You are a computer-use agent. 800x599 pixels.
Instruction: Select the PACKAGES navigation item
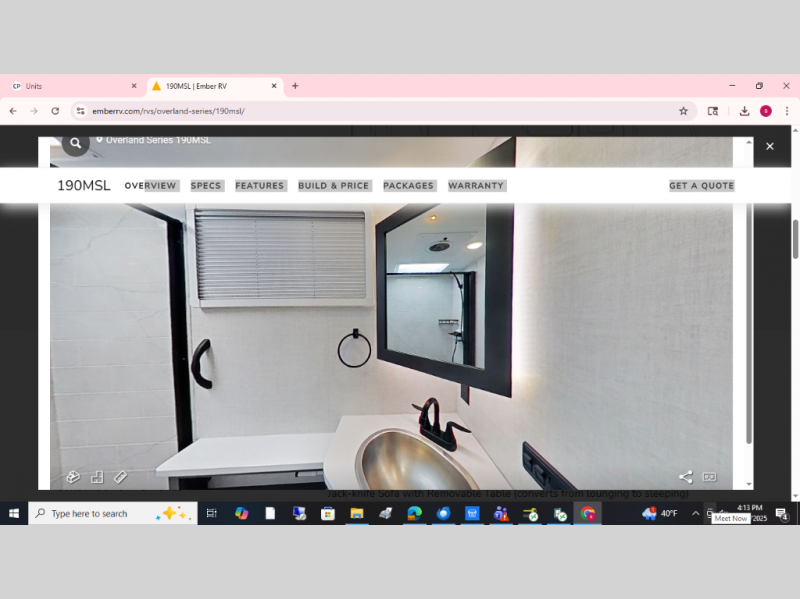[x=409, y=185]
